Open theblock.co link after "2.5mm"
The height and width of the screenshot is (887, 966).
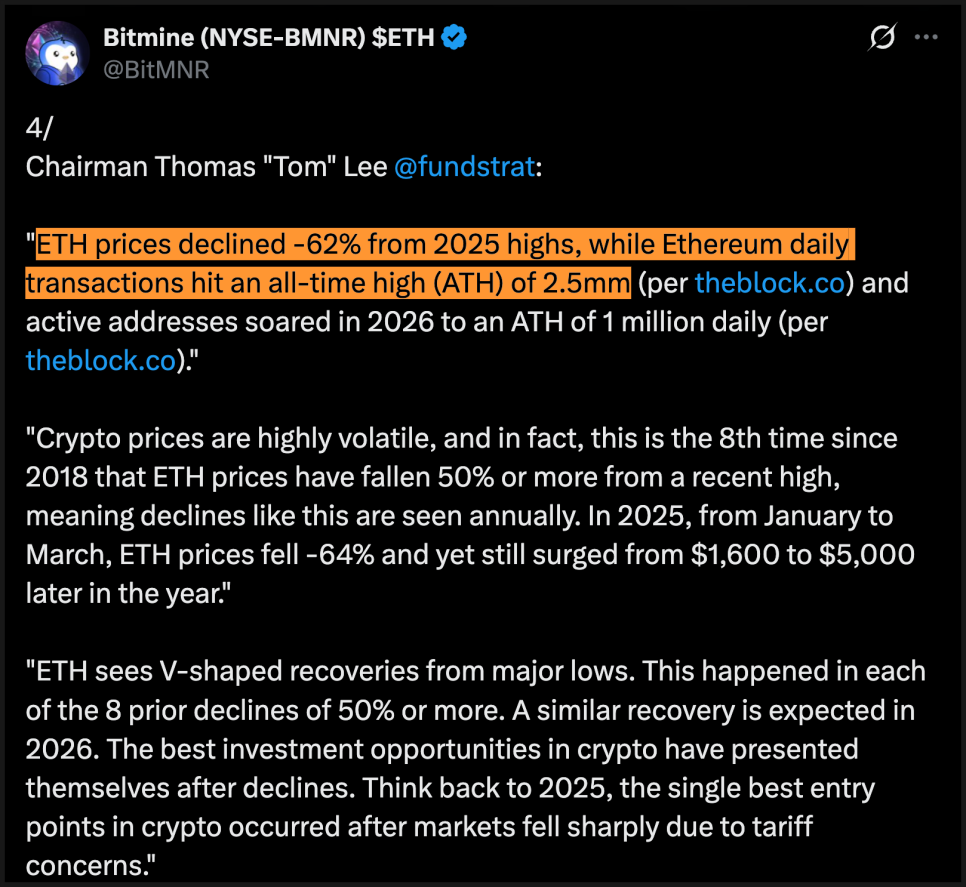pos(771,282)
